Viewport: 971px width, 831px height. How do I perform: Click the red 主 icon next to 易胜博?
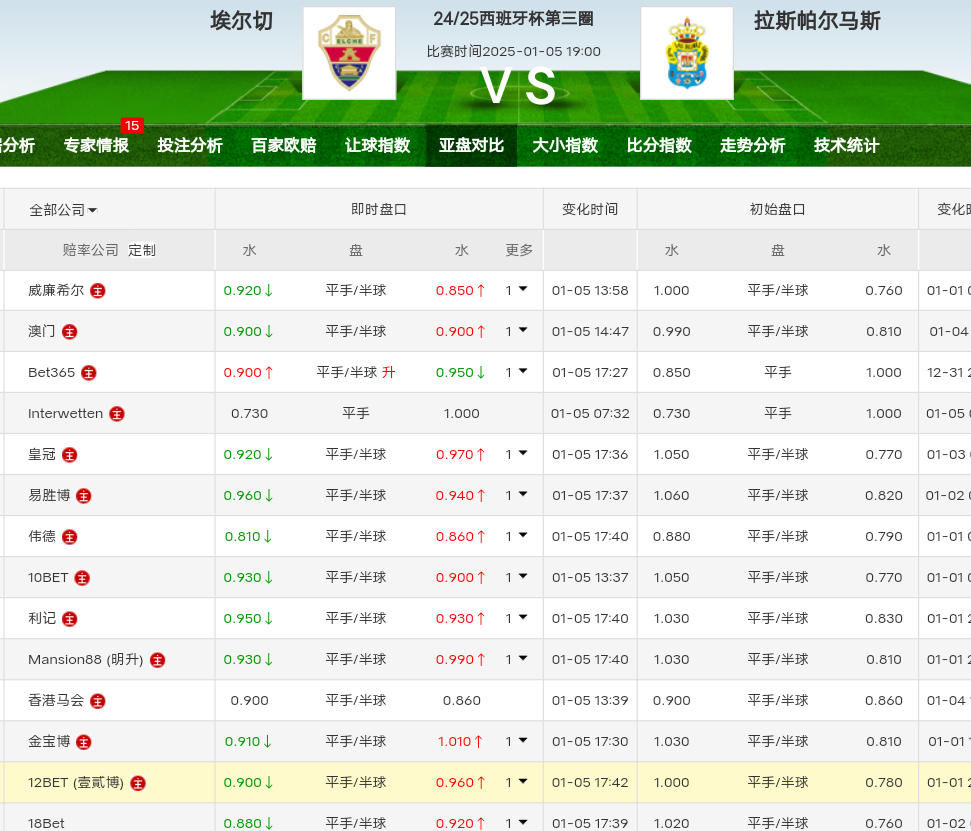[84, 496]
